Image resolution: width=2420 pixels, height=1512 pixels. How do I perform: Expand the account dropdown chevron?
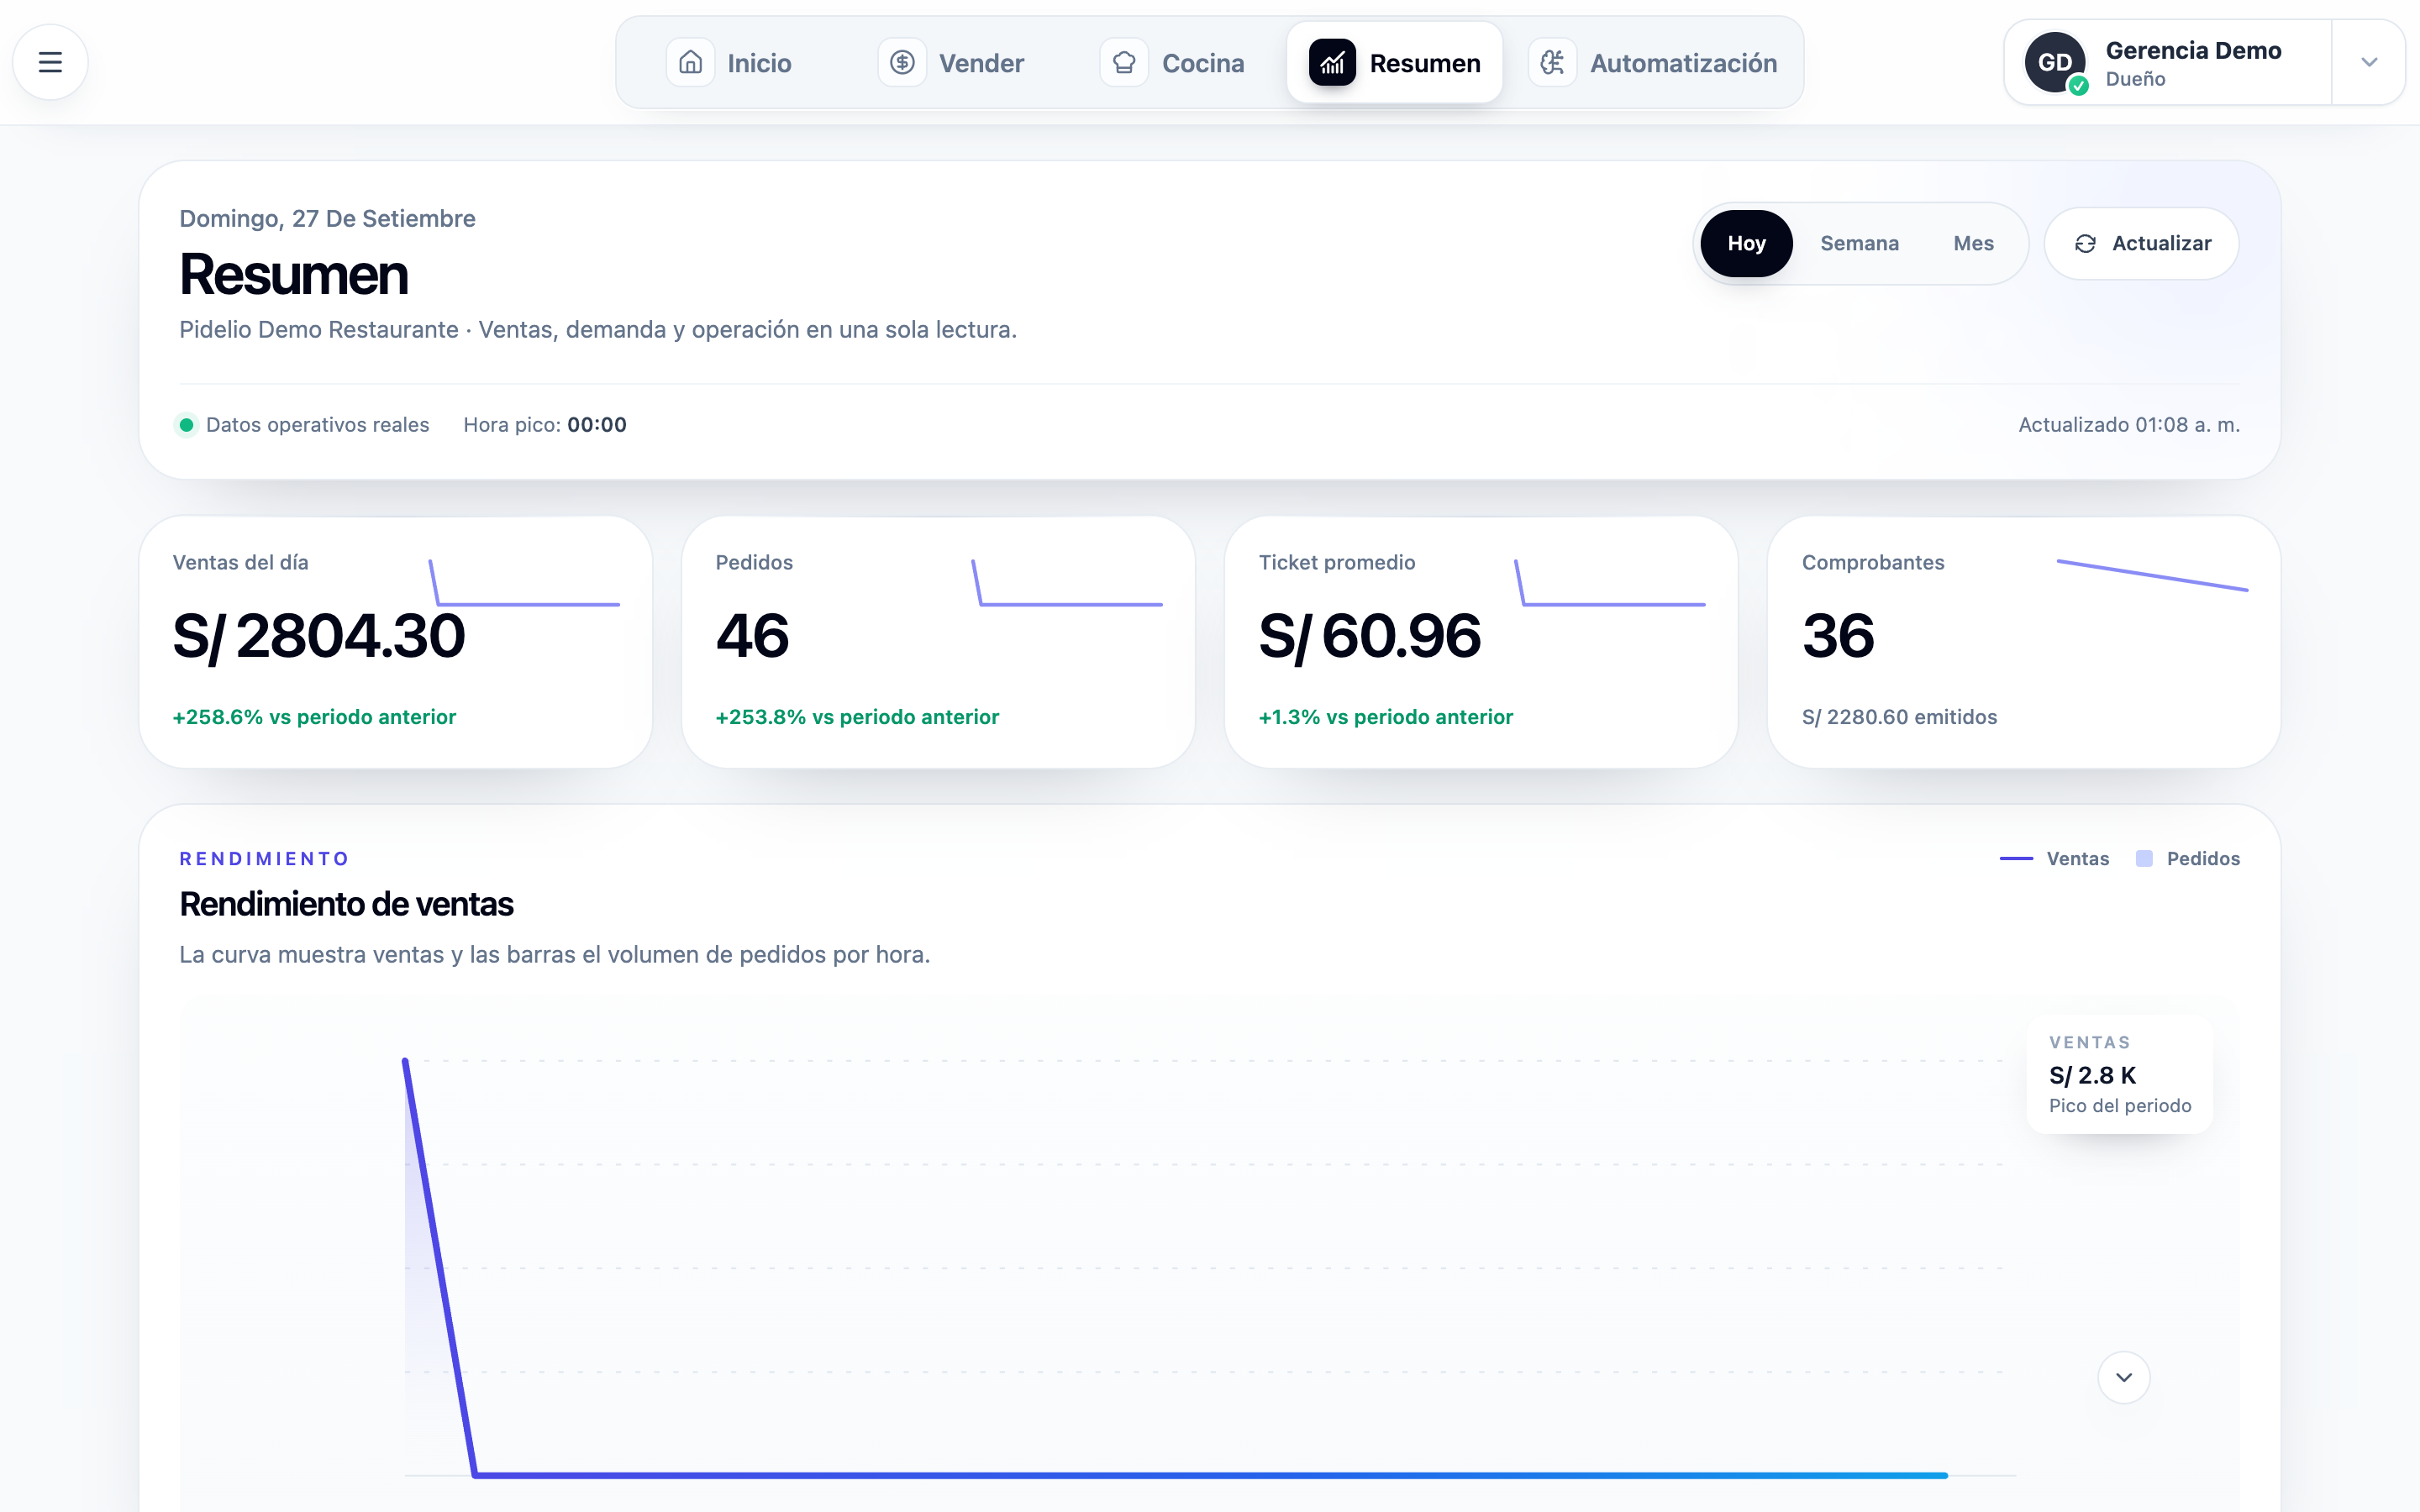coord(2368,62)
